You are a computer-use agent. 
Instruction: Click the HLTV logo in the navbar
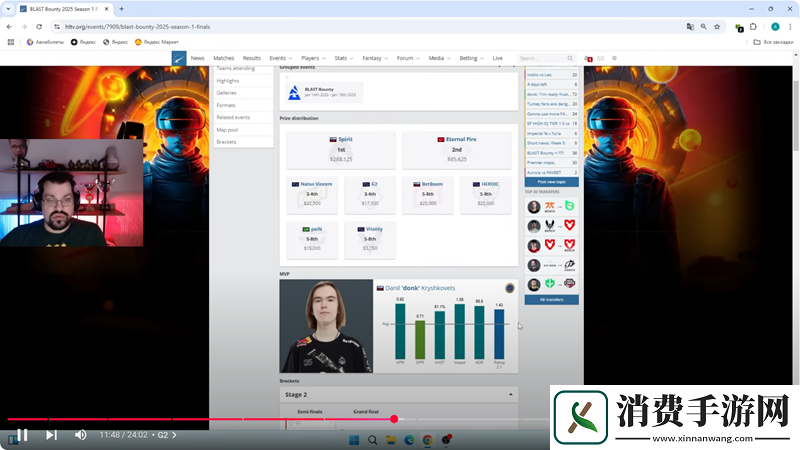click(x=177, y=58)
